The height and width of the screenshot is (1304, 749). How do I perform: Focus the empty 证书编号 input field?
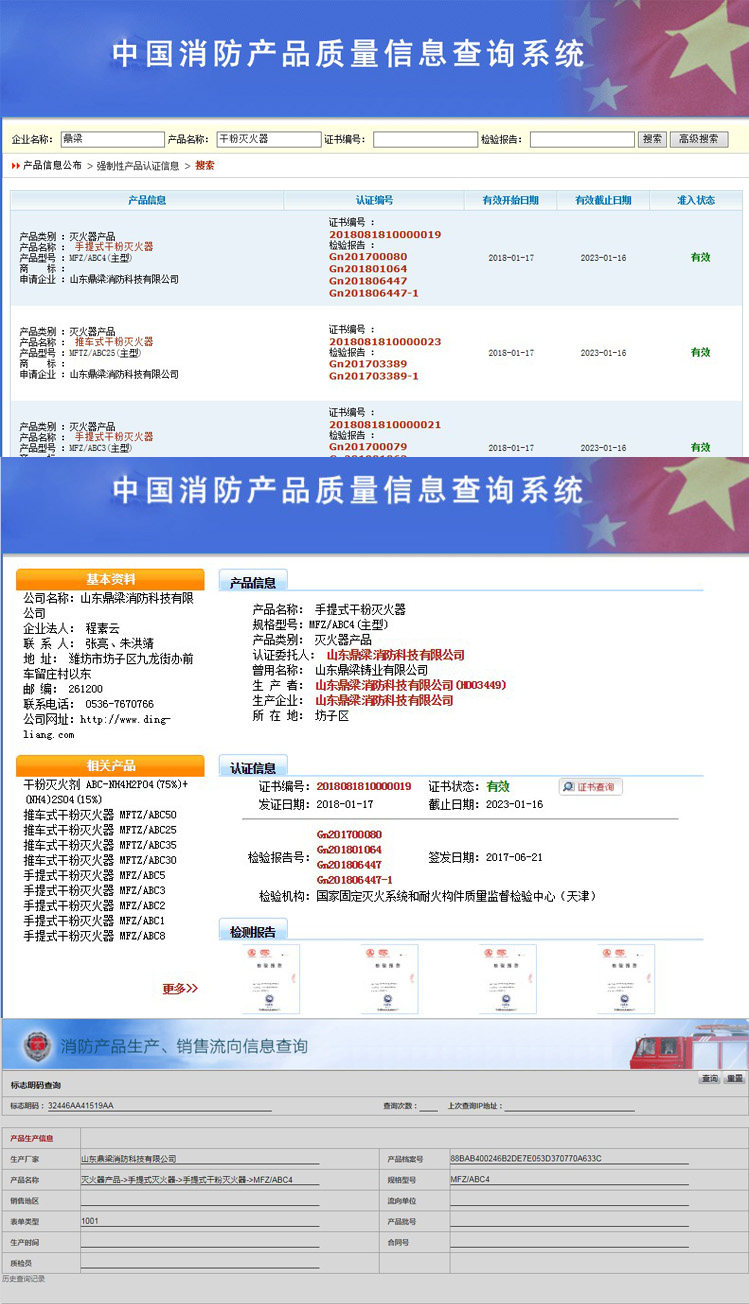pyautogui.click(x=425, y=140)
